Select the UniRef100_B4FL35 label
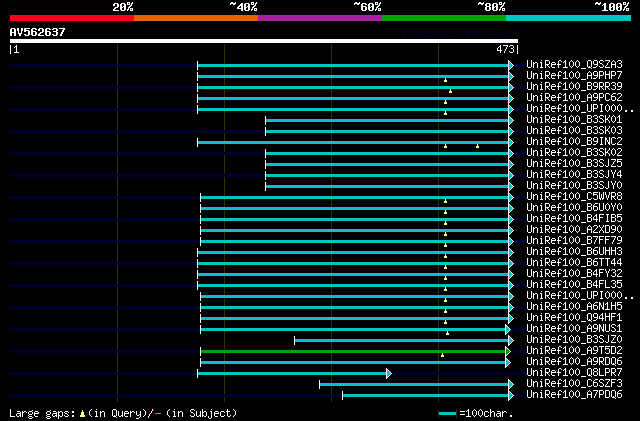 (574, 285)
